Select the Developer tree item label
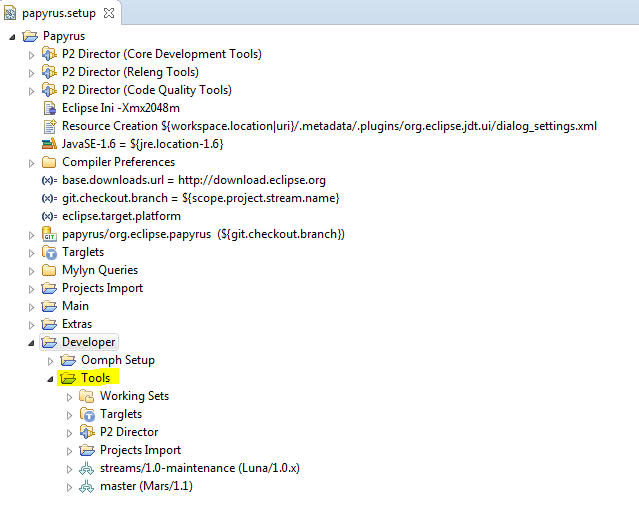 (x=88, y=342)
